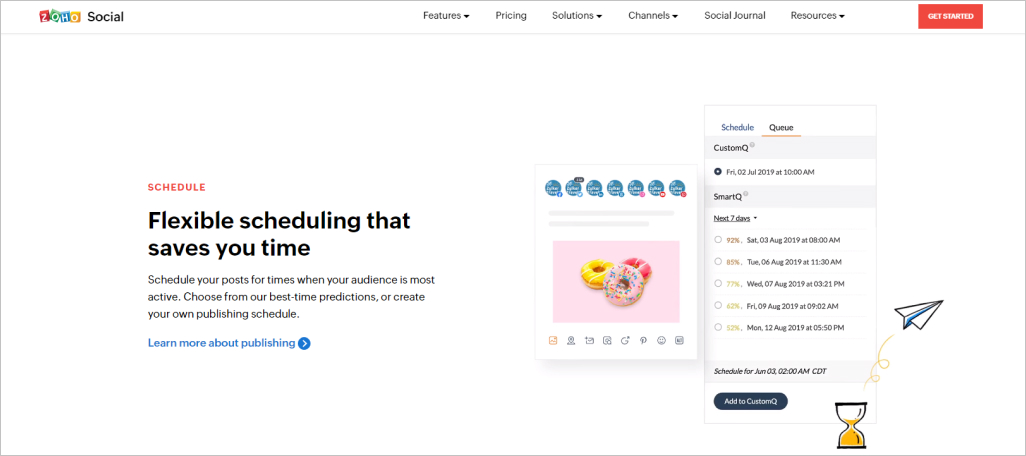Select the Facebook channel avatar

point(553,188)
